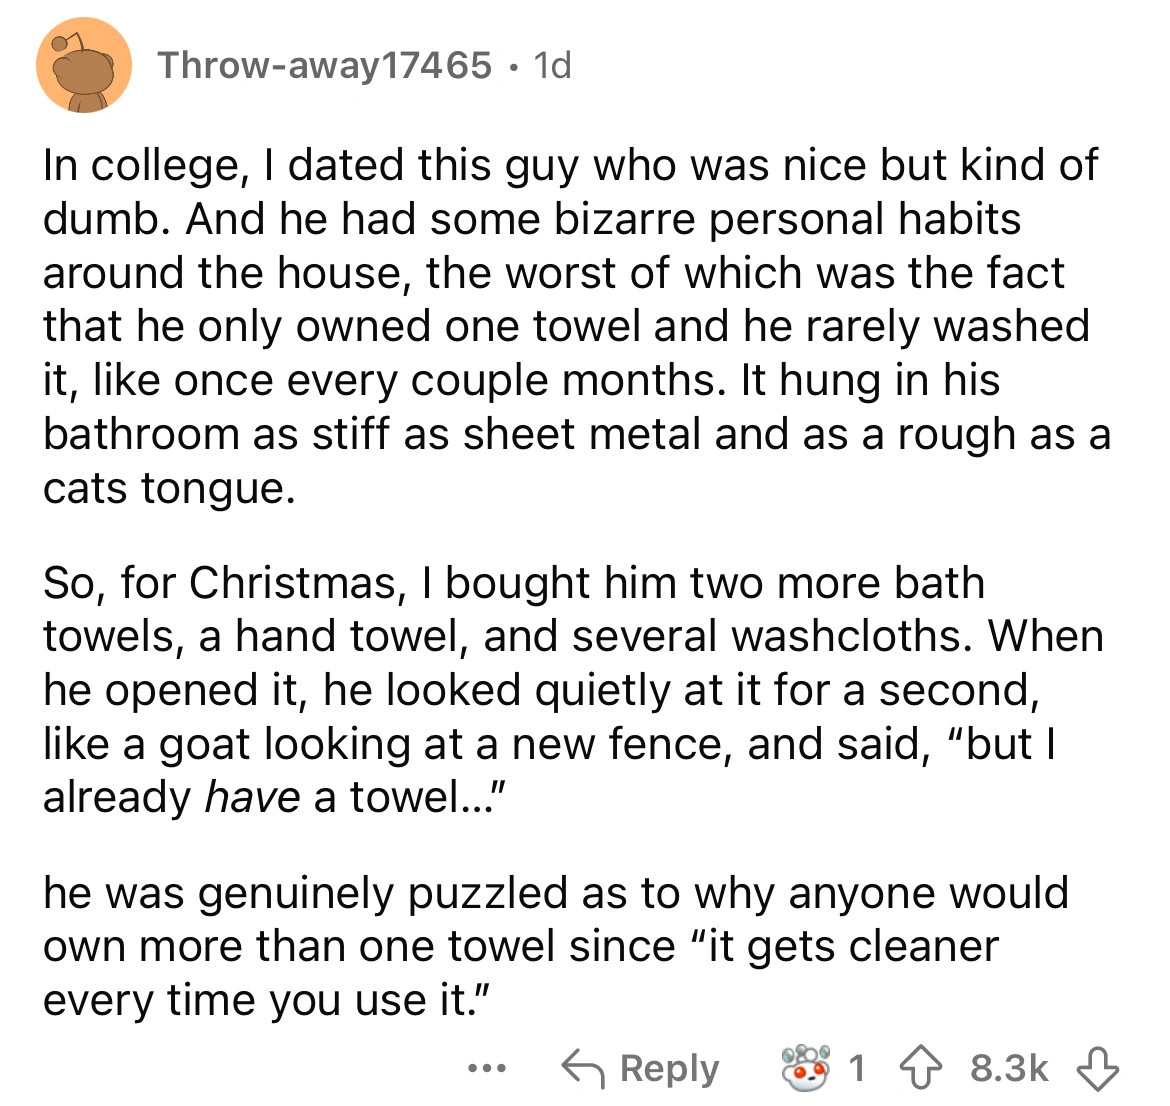Click the Snoo award icon
The image size is (1170, 1106).
click(806, 1069)
